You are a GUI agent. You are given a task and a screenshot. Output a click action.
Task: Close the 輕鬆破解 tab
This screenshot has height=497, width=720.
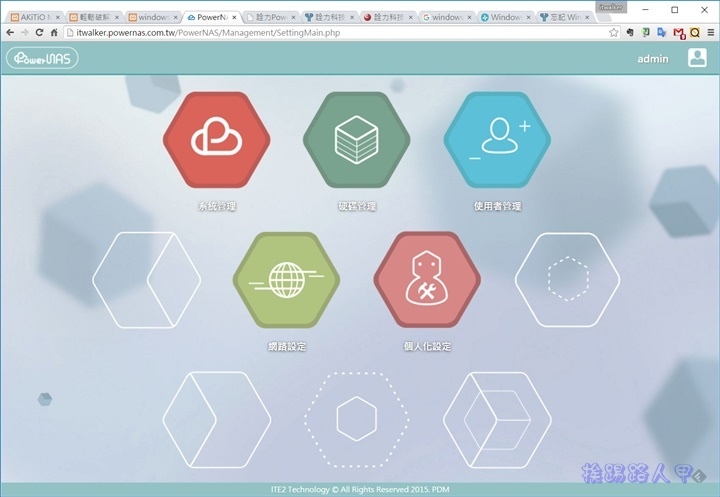[117, 17]
